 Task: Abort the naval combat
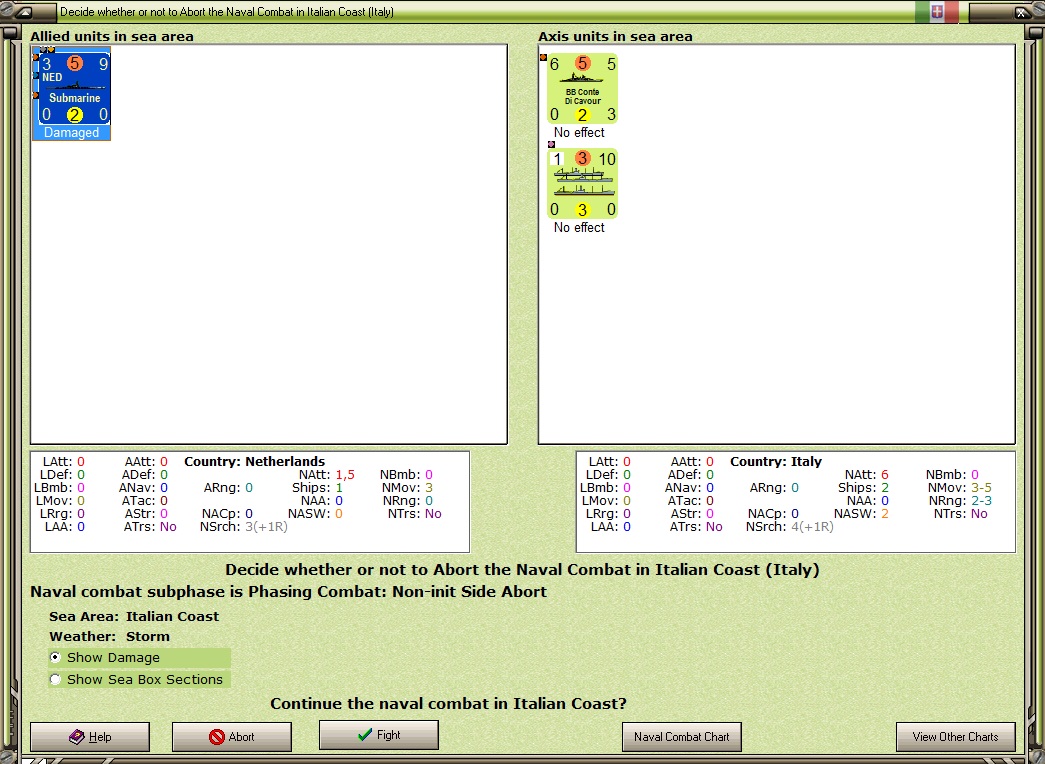pyautogui.click(x=232, y=737)
